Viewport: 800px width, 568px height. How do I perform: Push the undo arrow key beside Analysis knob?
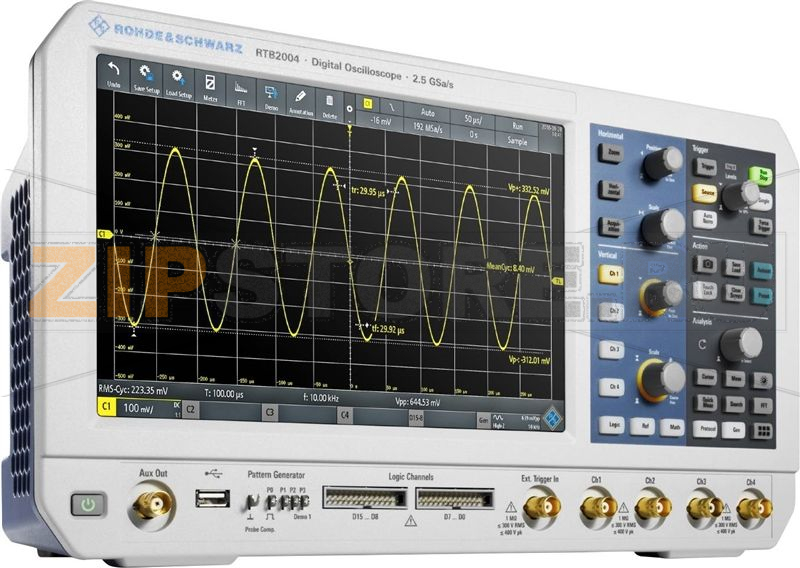(x=703, y=343)
